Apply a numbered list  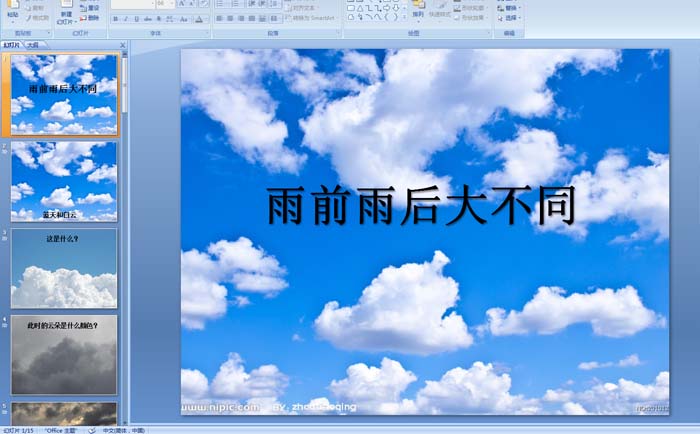pyautogui.click(x=235, y=4)
